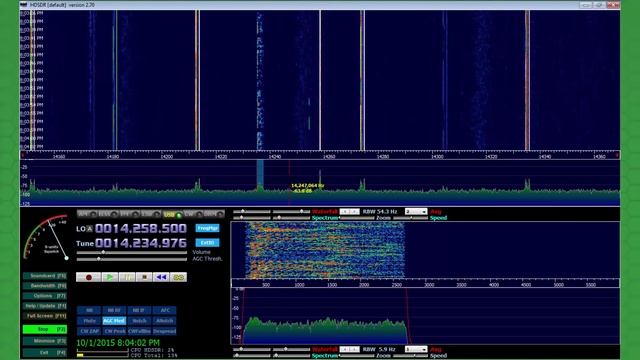The width and height of the screenshot is (640, 360).
Task: Toggle the loop playback button
Action: coord(178,277)
